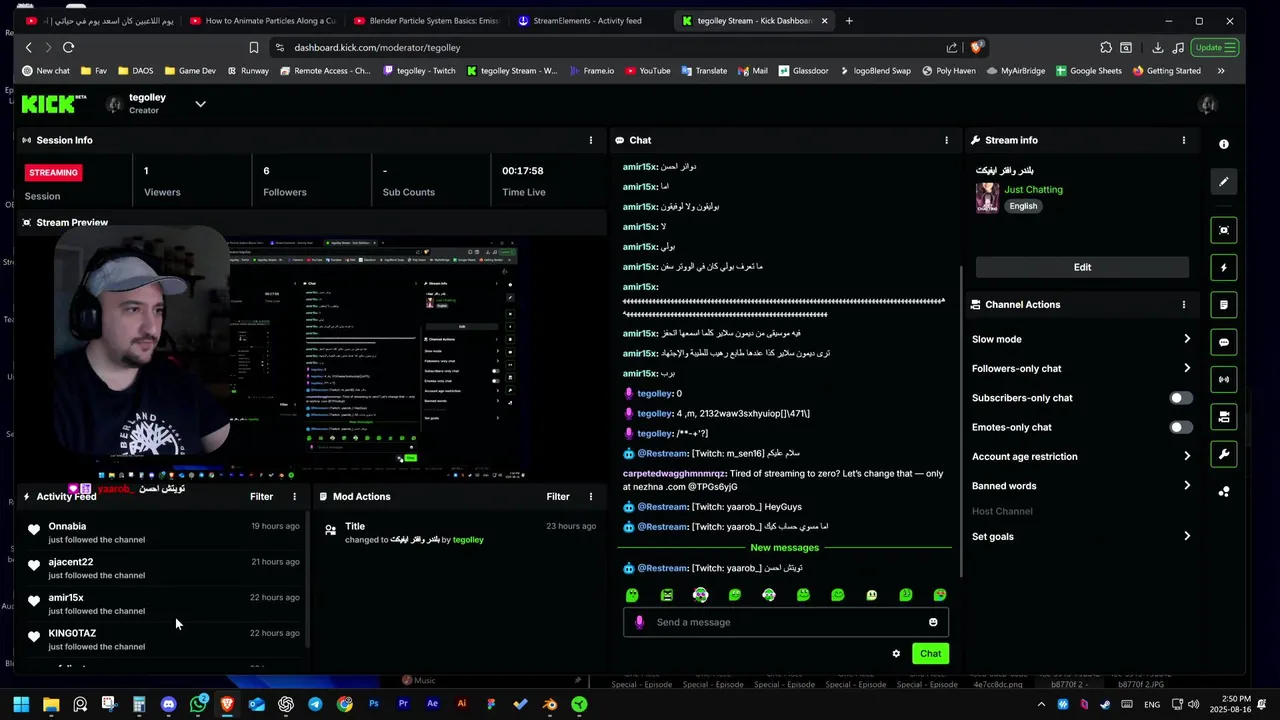Open Mod Actions three-dot menu
This screenshot has width=1280, height=720.
point(591,496)
